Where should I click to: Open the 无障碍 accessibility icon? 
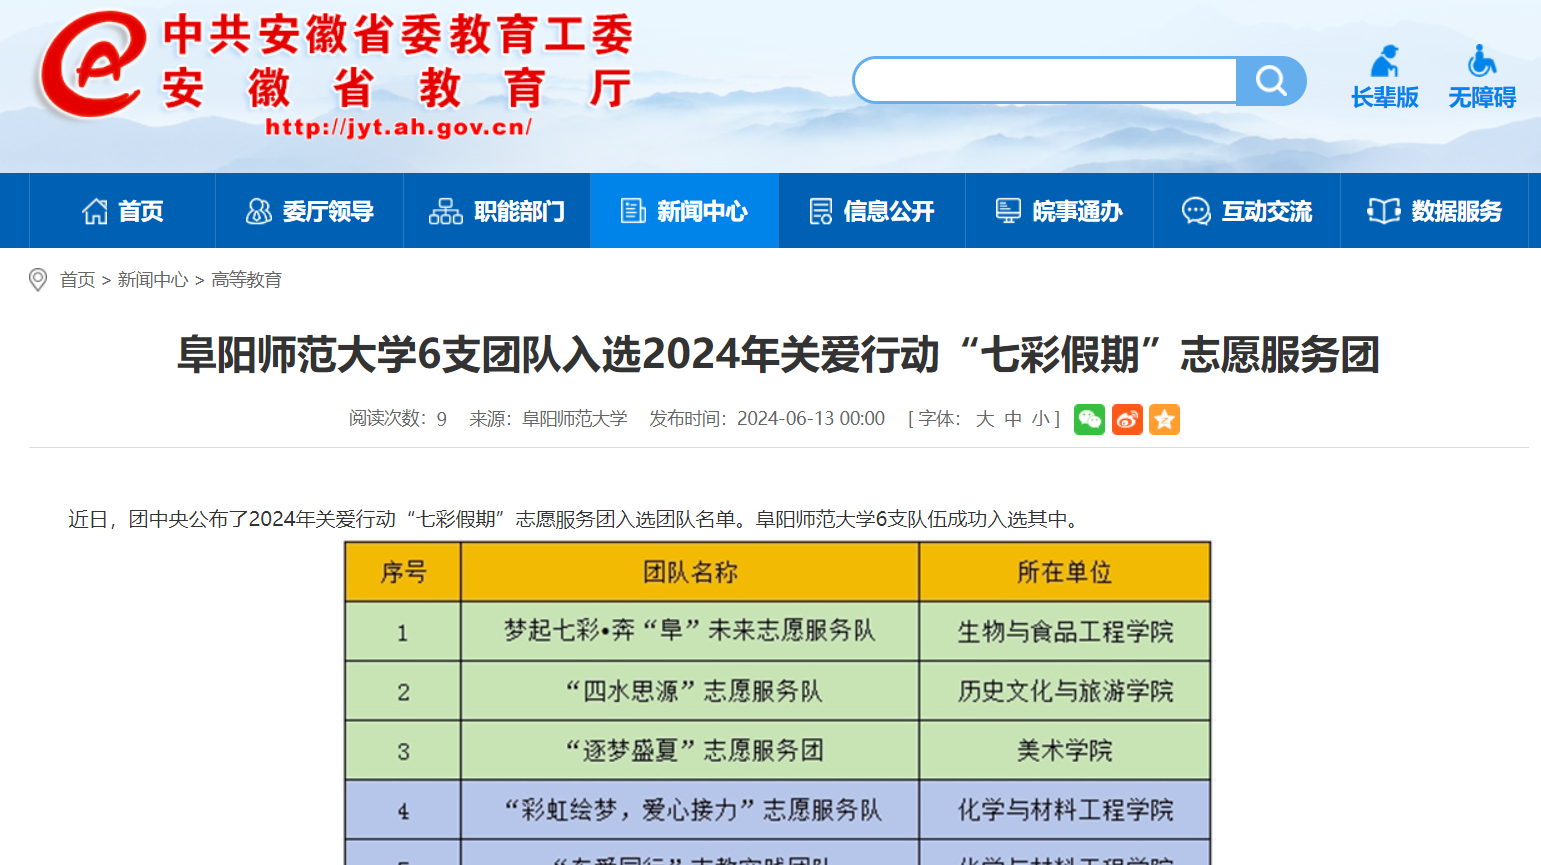1482,77
